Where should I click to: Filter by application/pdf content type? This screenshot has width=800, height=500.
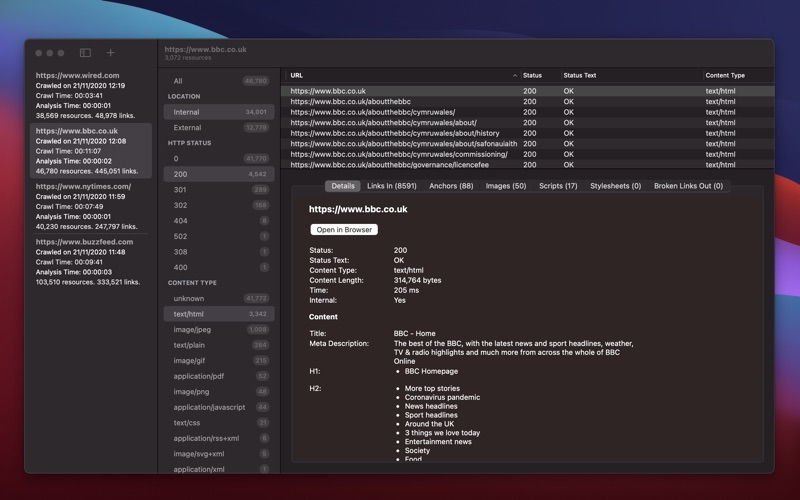200,376
